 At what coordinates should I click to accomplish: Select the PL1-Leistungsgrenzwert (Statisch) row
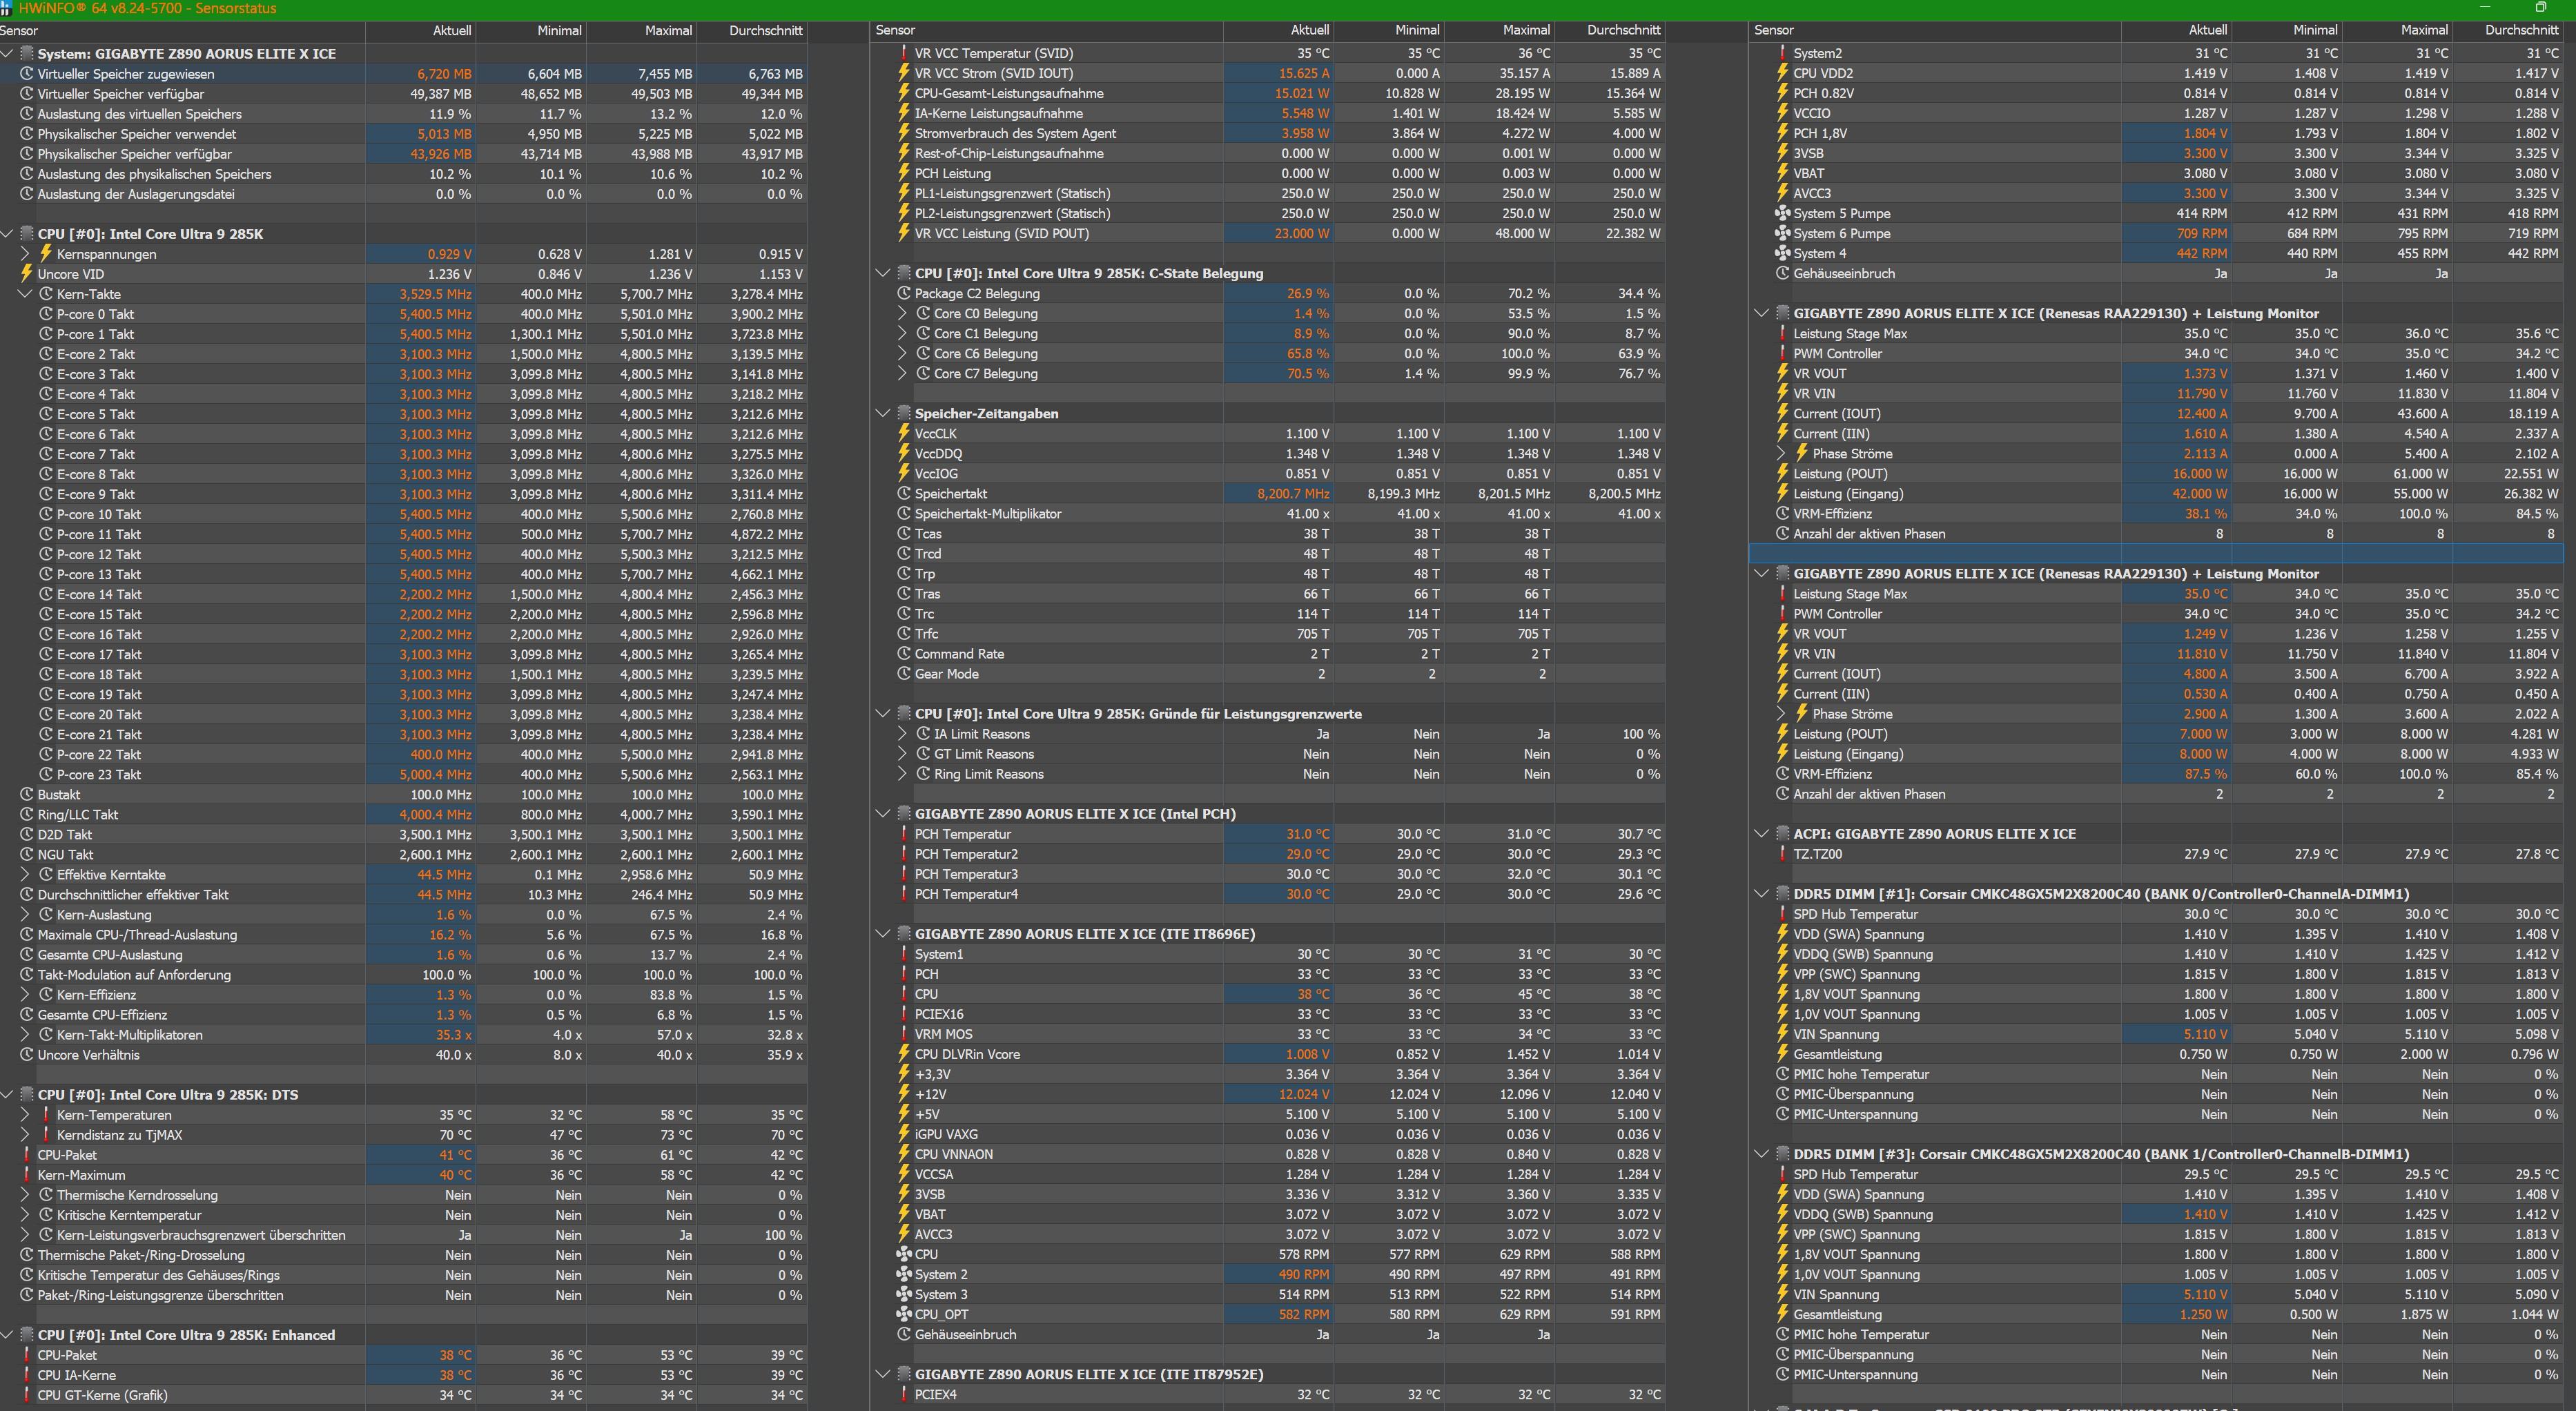click(x=1268, y=193)
